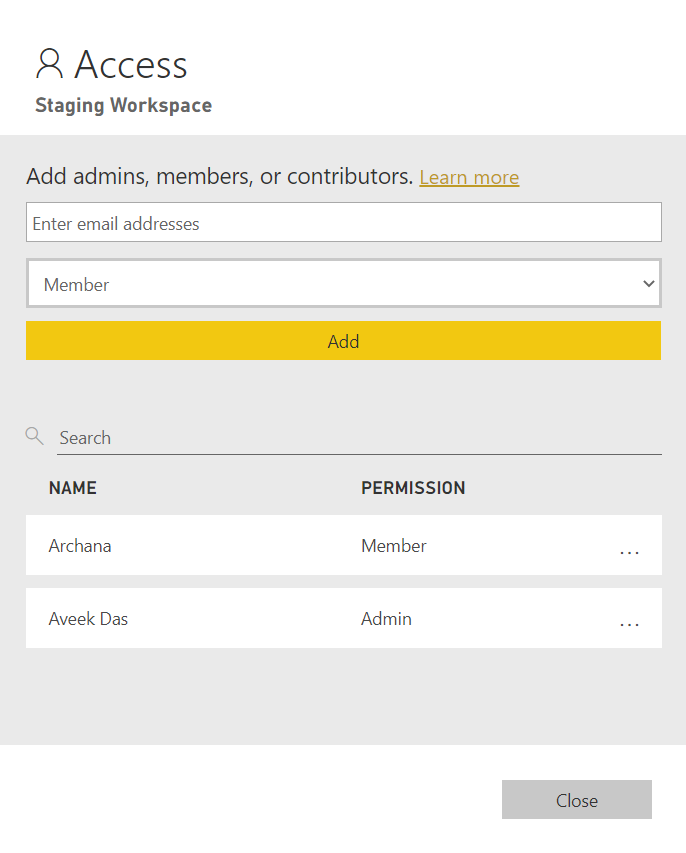Click the Access dialog heading text

point(131,64)
